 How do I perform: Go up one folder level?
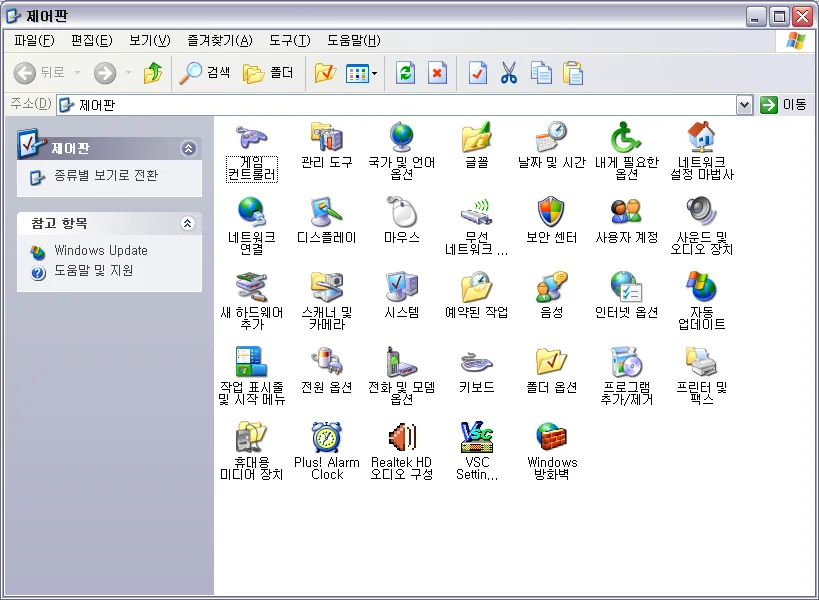click(x=153, y=73)
